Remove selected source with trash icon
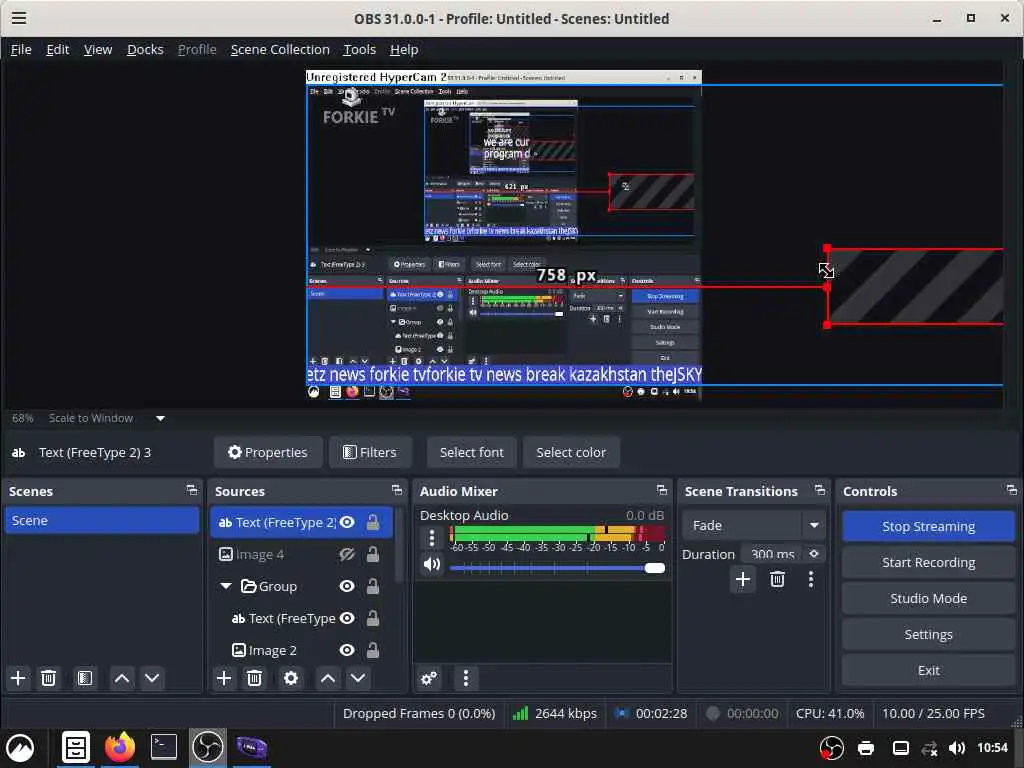Viewport: 1024px width, 768px height. [x=255, y=678]
